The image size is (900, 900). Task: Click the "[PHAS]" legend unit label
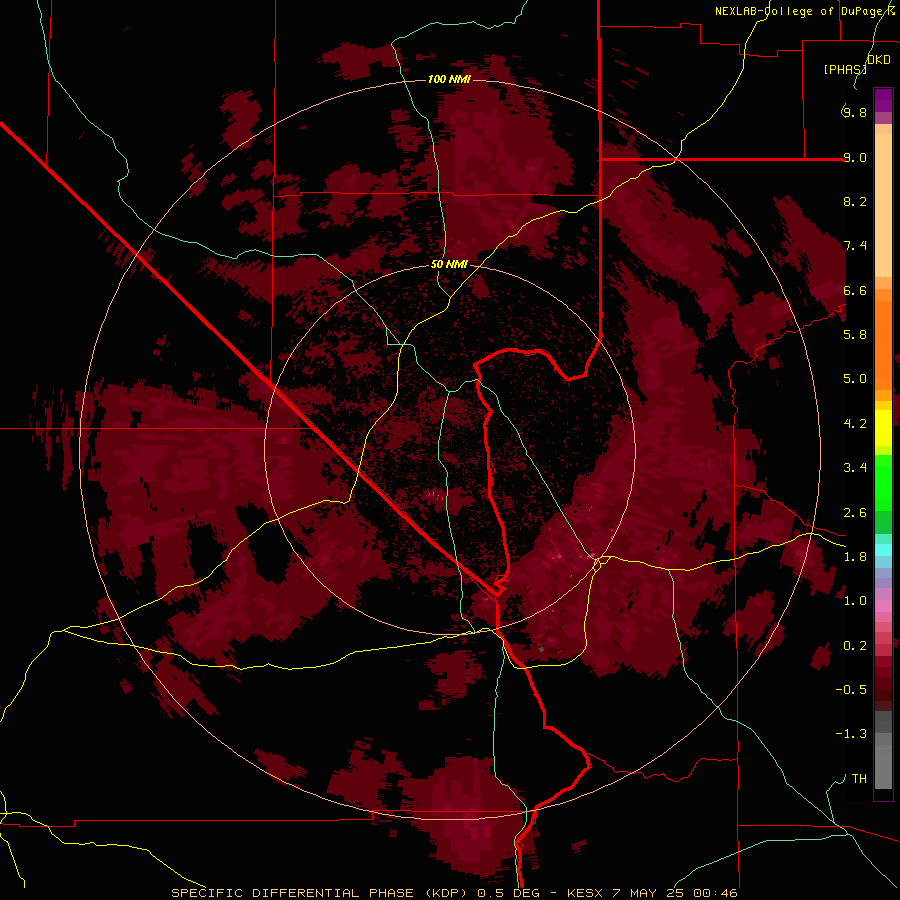[845, 69]
